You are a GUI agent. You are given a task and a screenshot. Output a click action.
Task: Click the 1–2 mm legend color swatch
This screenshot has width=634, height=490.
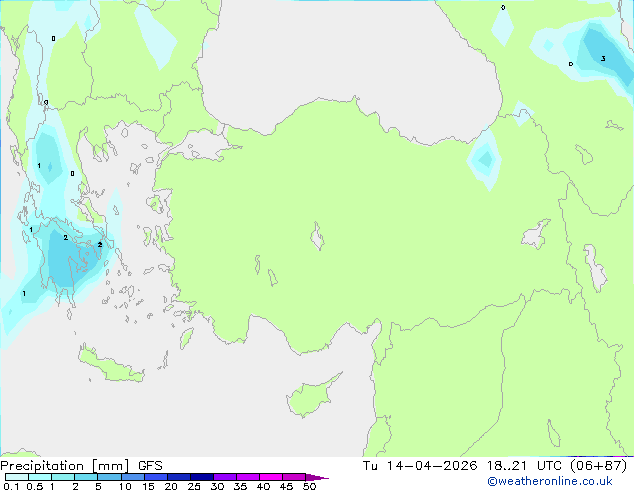(x=63, y=477)
